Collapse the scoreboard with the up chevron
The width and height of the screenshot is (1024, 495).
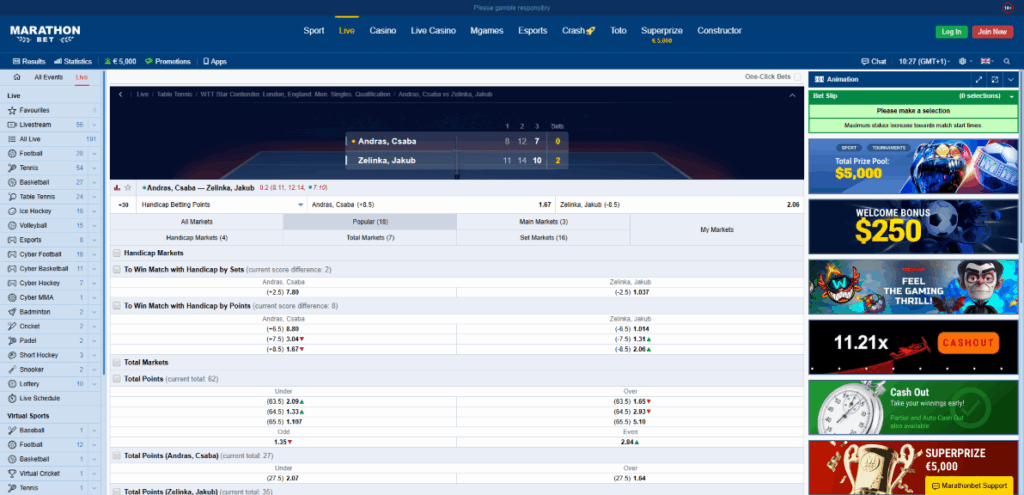tap(793, 95)
